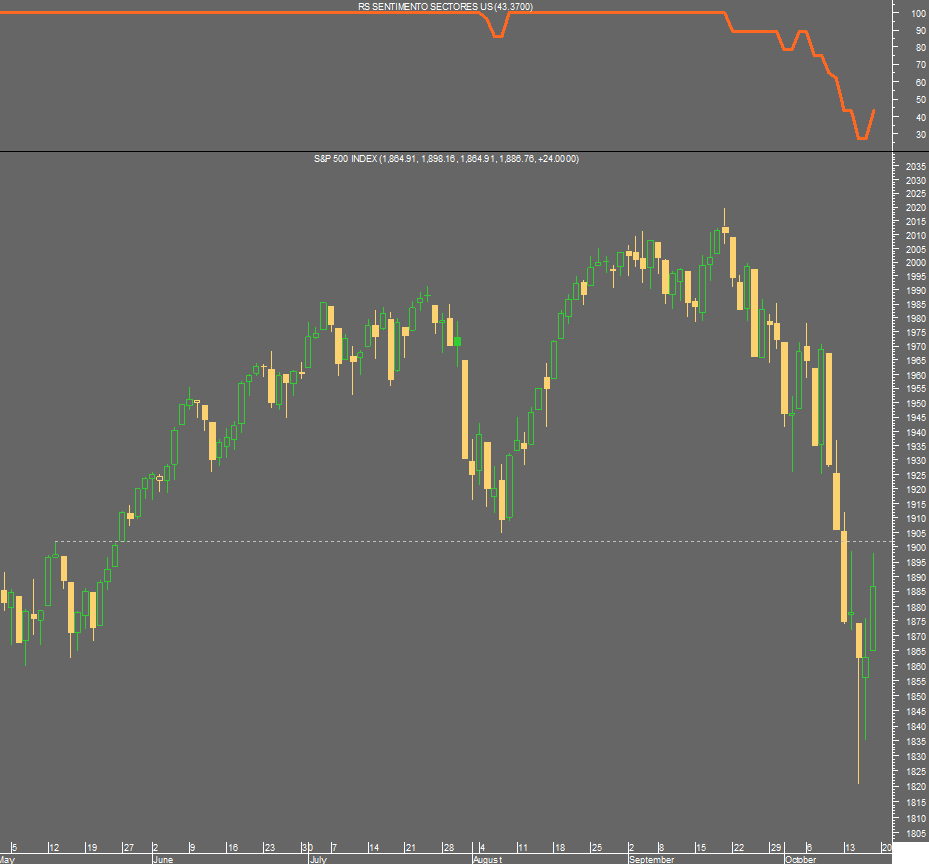This screenshot has height=864, width=929.
Task: Click the September month label
Action: [652, 859]
